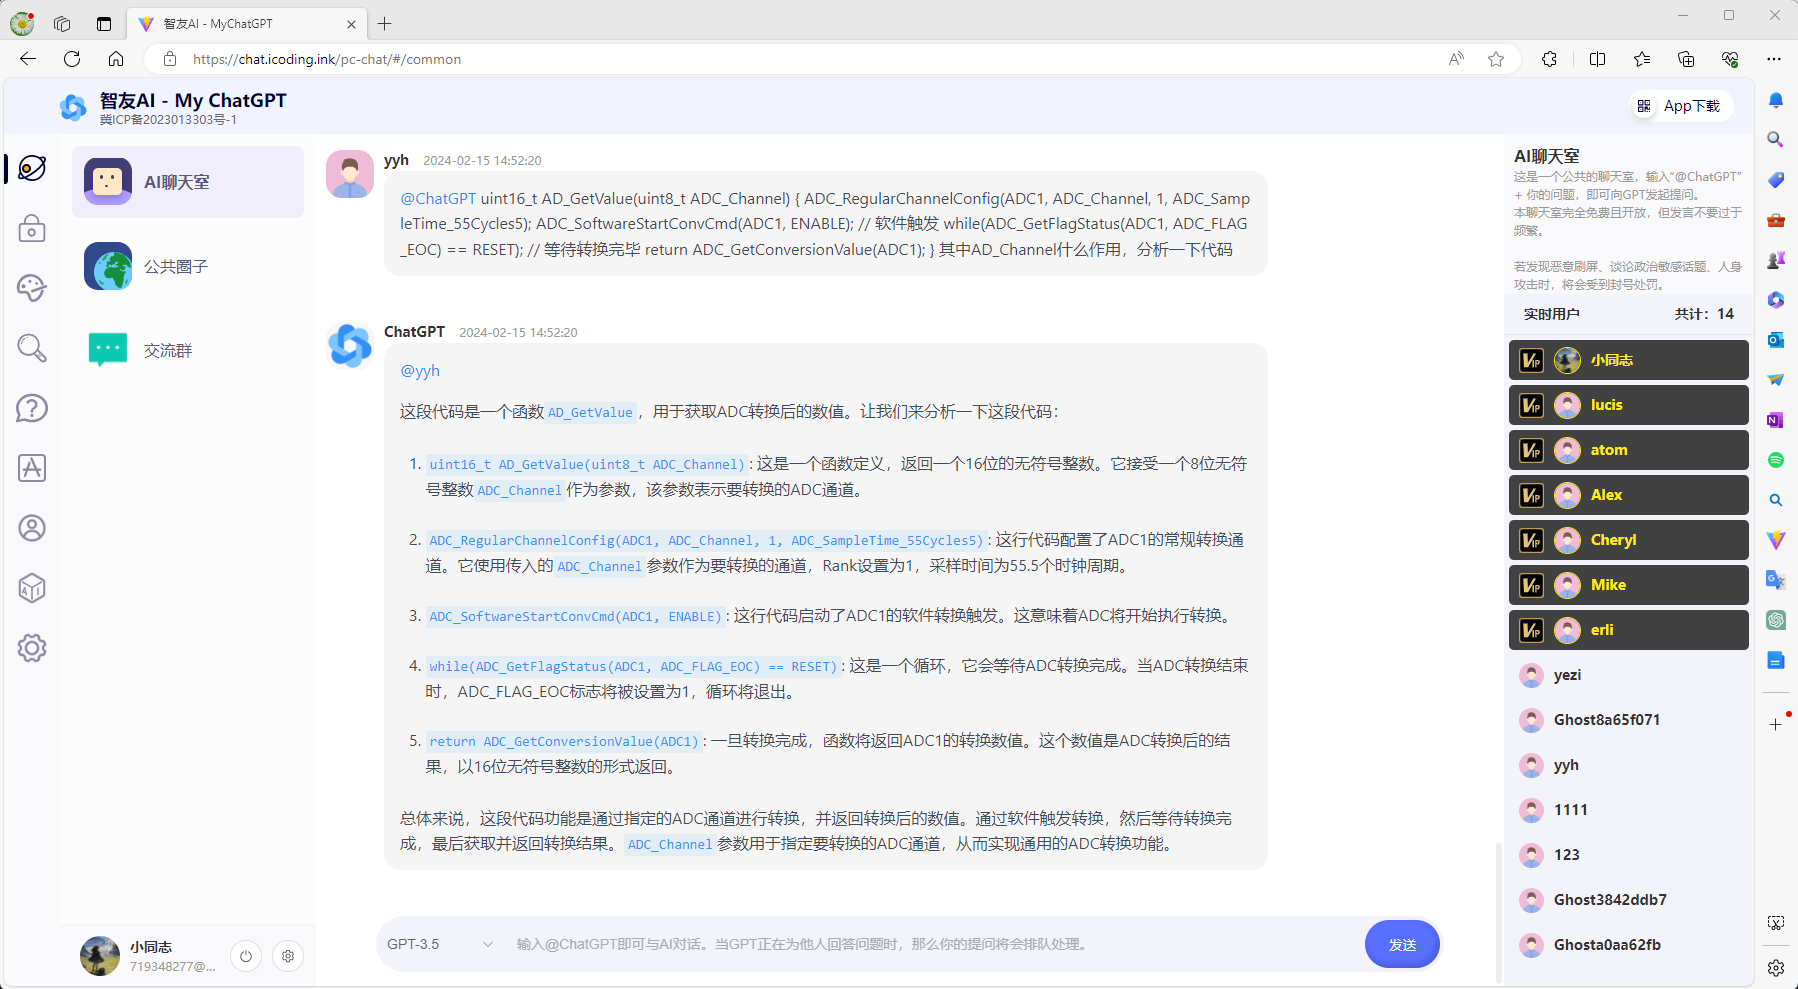
Task: Refresh the page with browser reload button
Action: (72, 59)
